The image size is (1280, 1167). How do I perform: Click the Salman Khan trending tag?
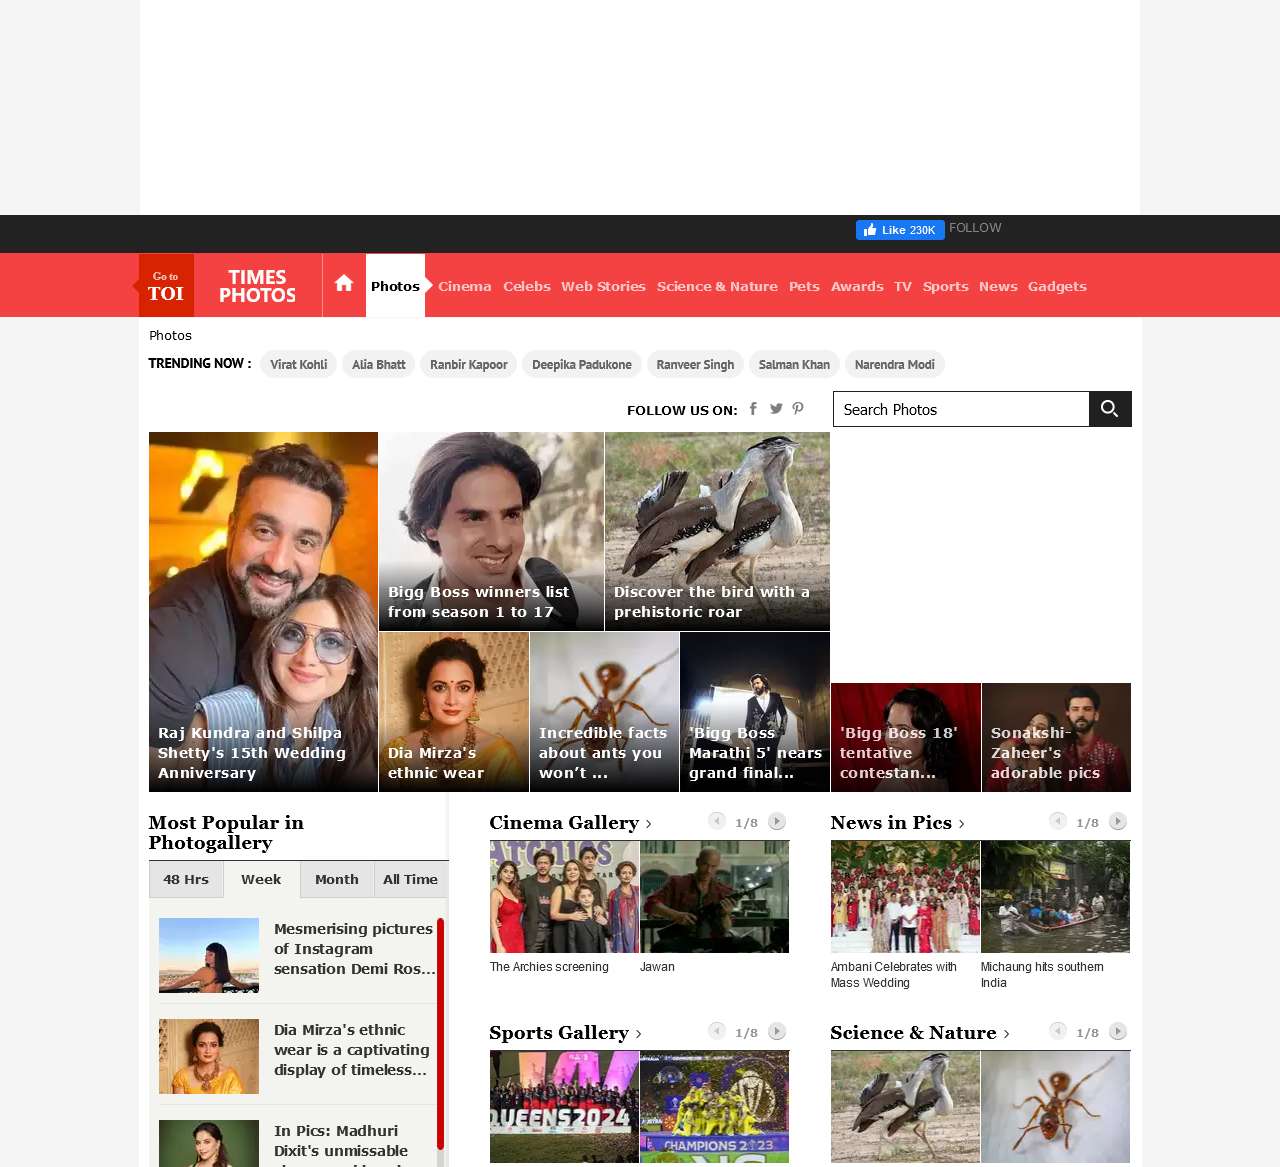[x=794, y=364]
